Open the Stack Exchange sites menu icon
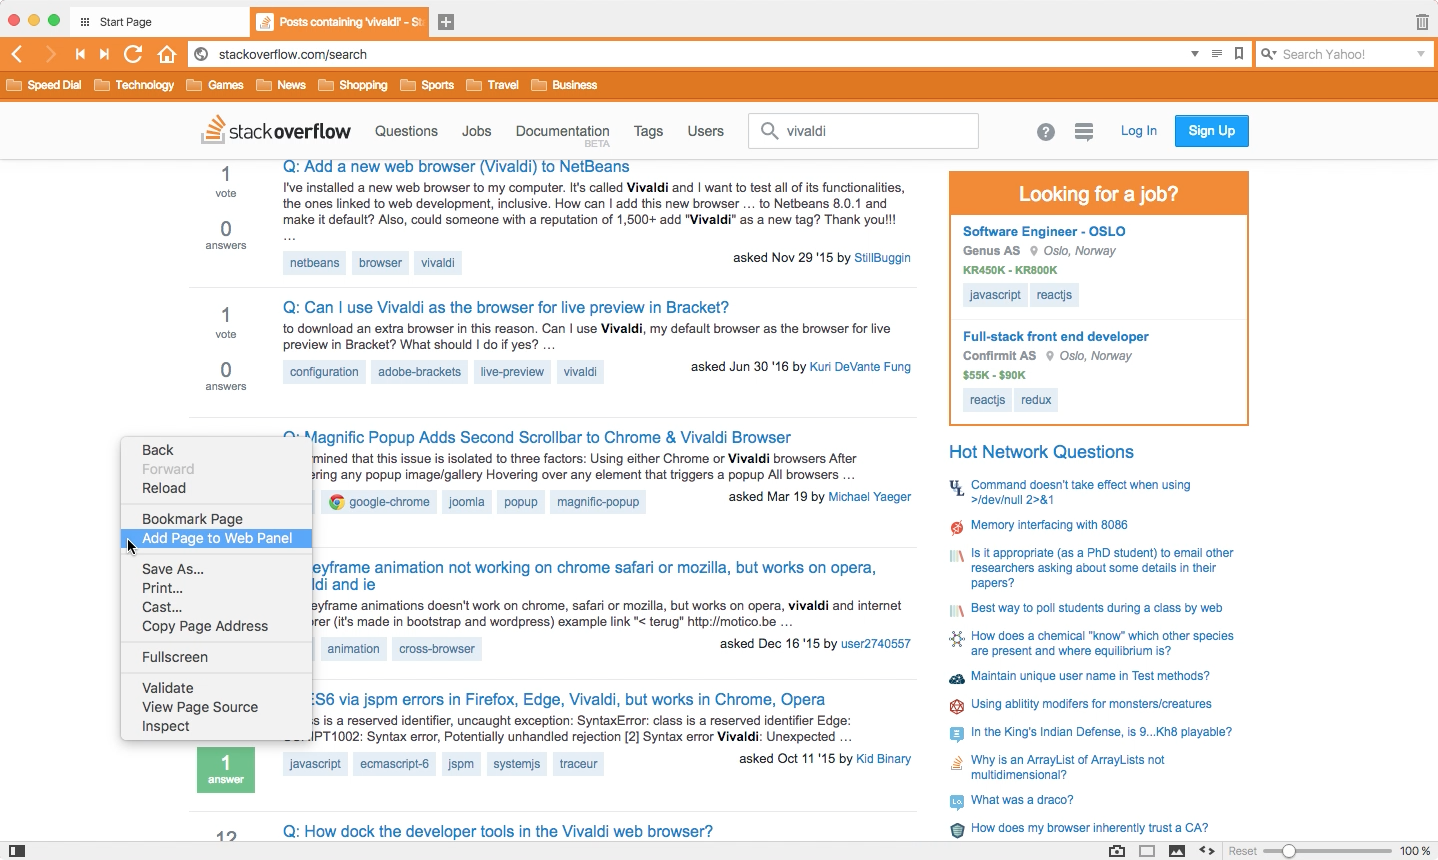 click(x=1084, y=131)
